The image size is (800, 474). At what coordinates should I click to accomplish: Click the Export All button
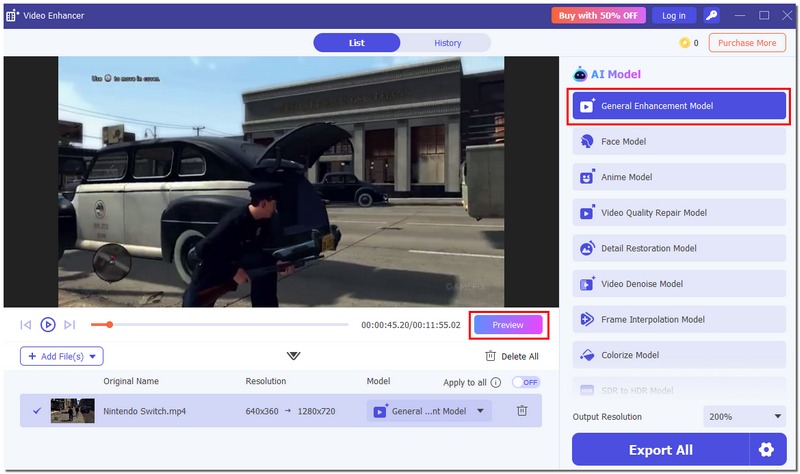point(660,450)
